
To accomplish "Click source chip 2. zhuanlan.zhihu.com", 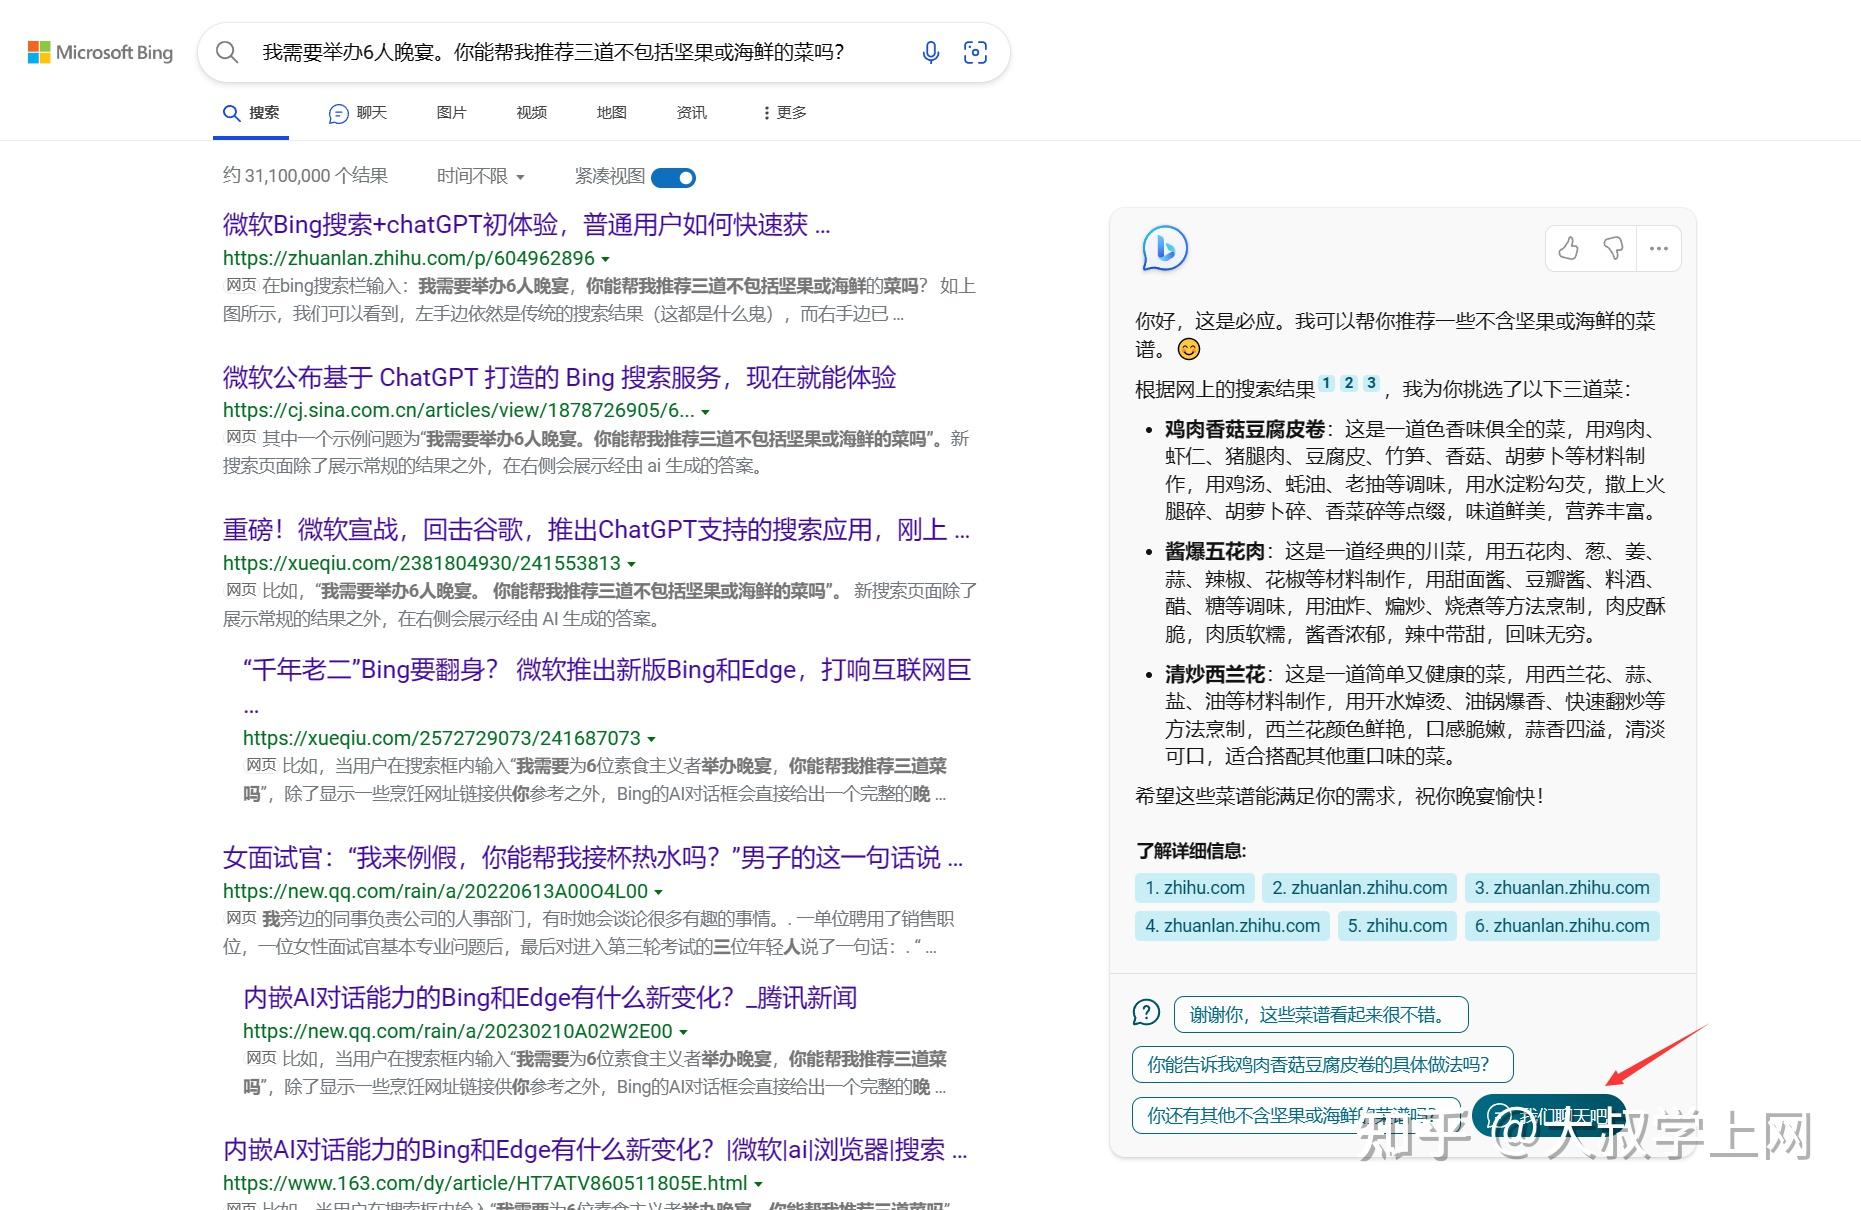I will (1359, 888).
